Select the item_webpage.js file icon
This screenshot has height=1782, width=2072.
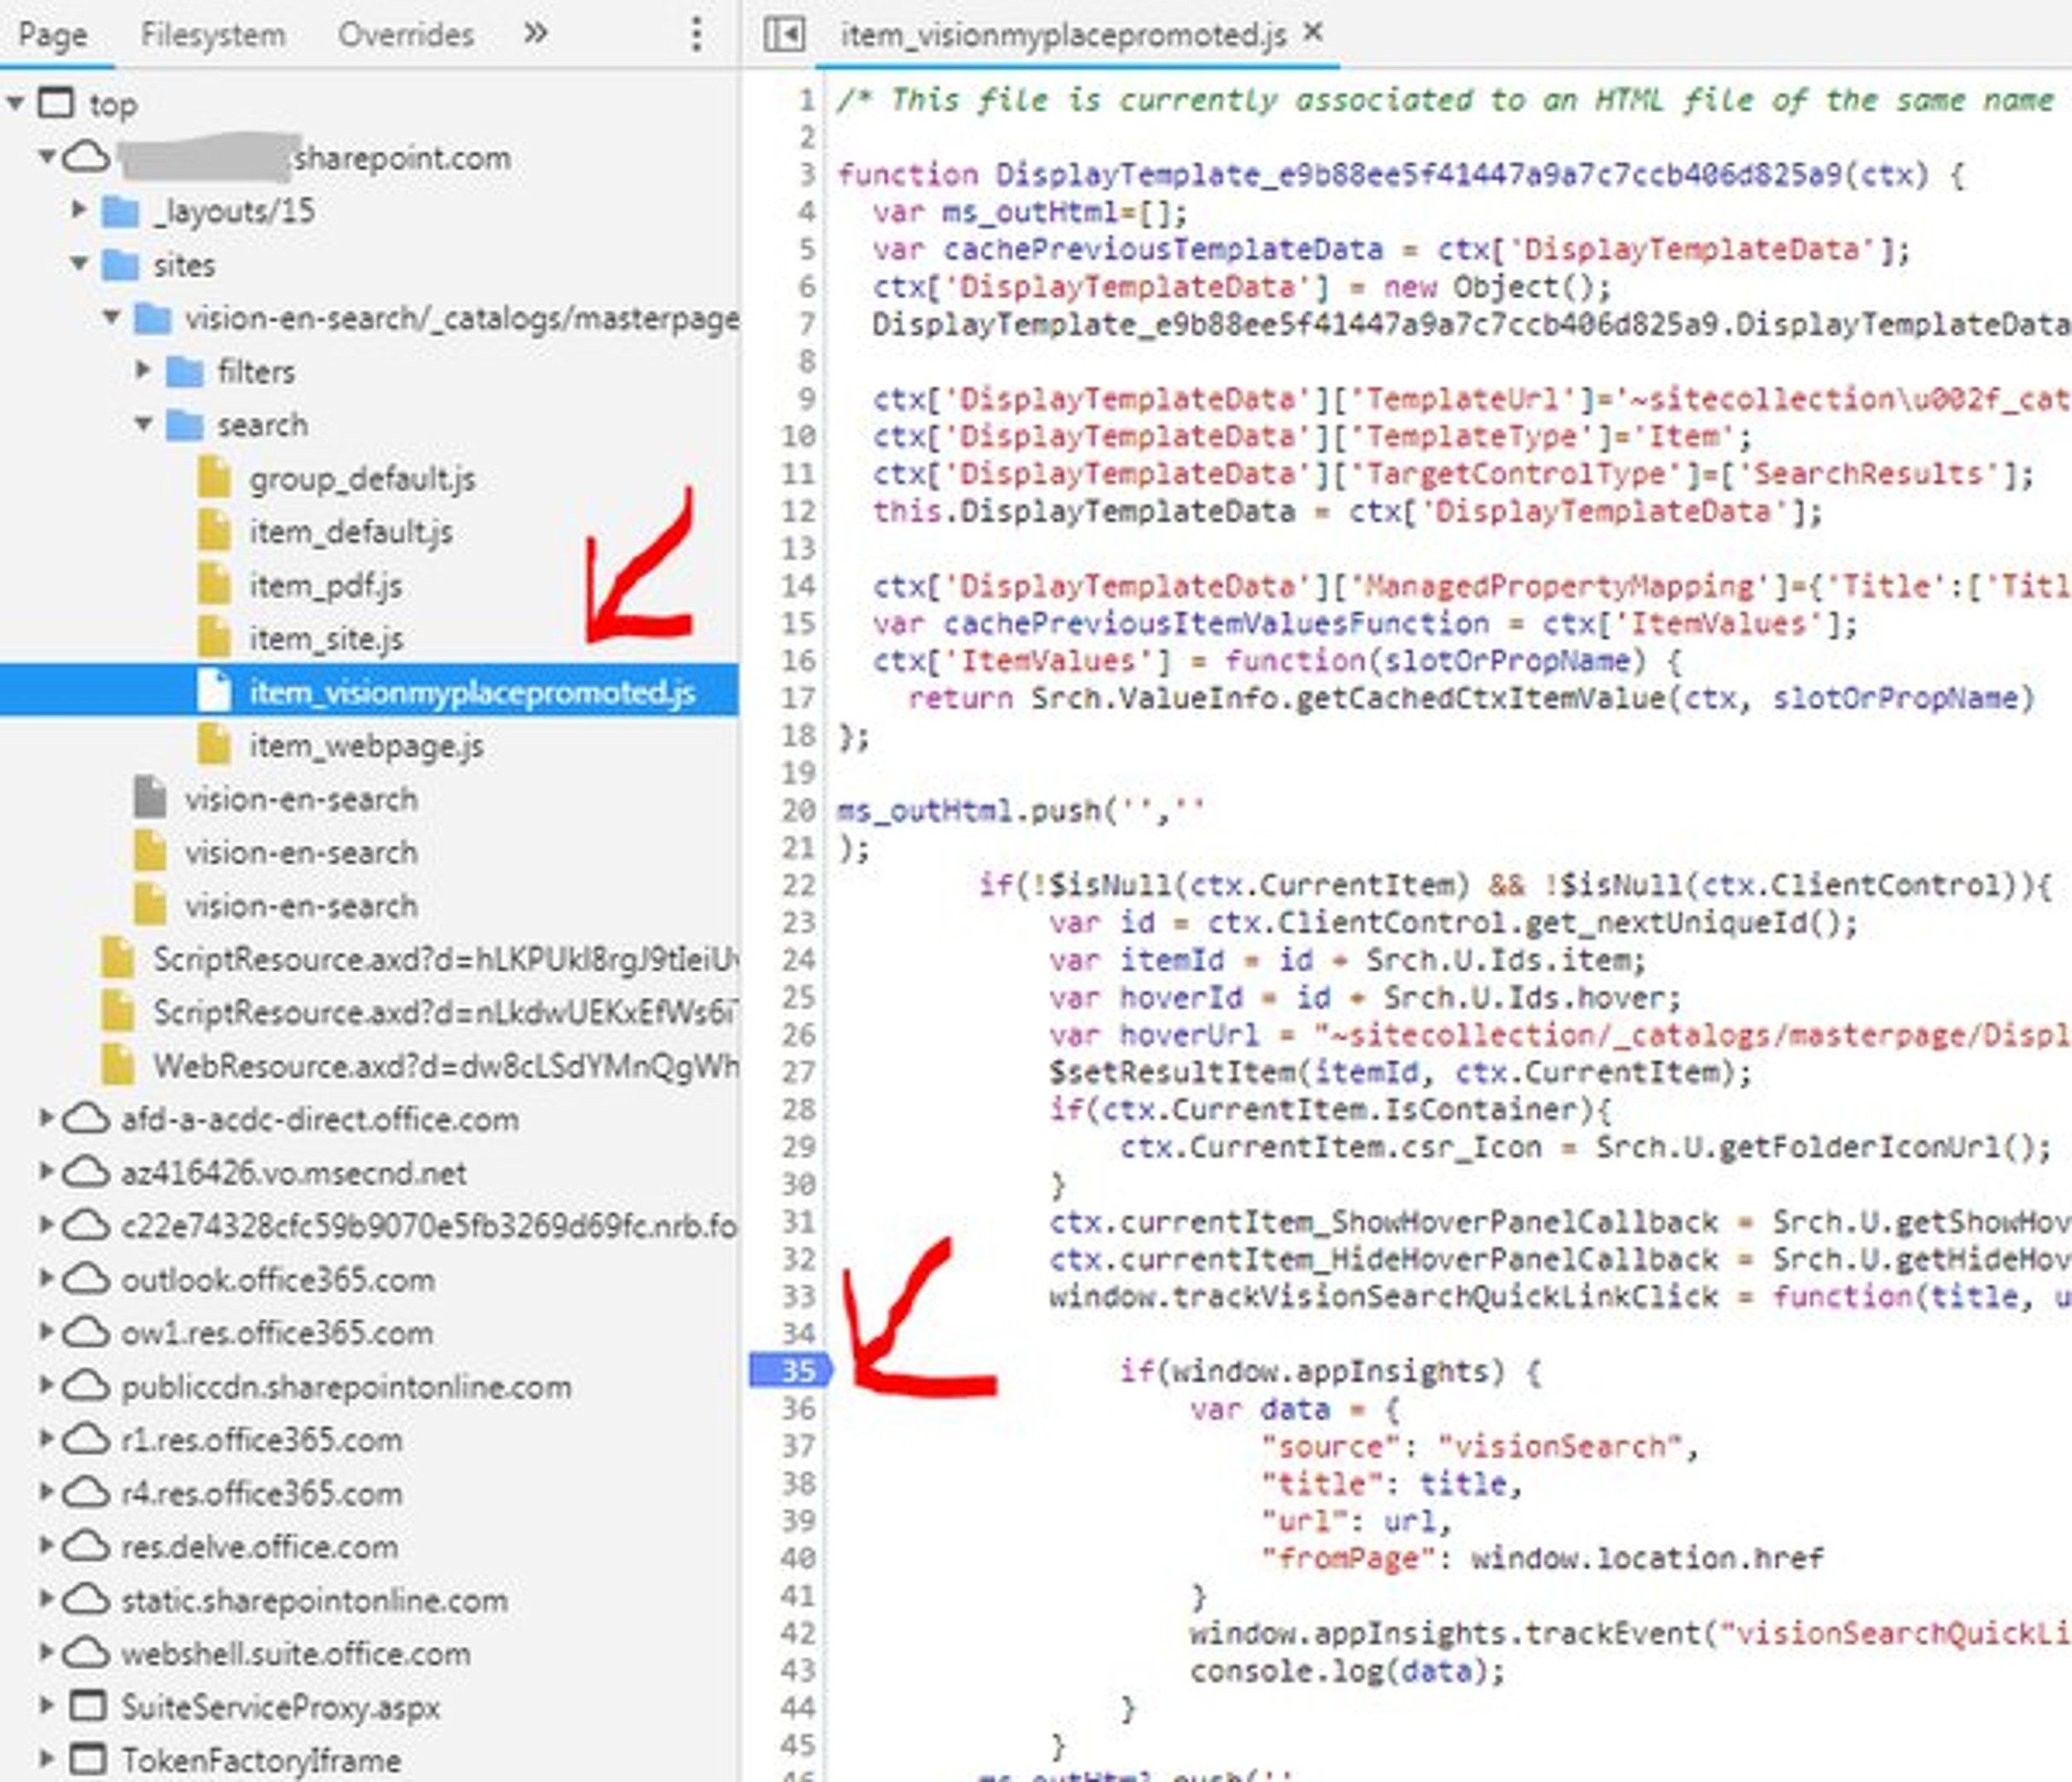coord(214,746)
